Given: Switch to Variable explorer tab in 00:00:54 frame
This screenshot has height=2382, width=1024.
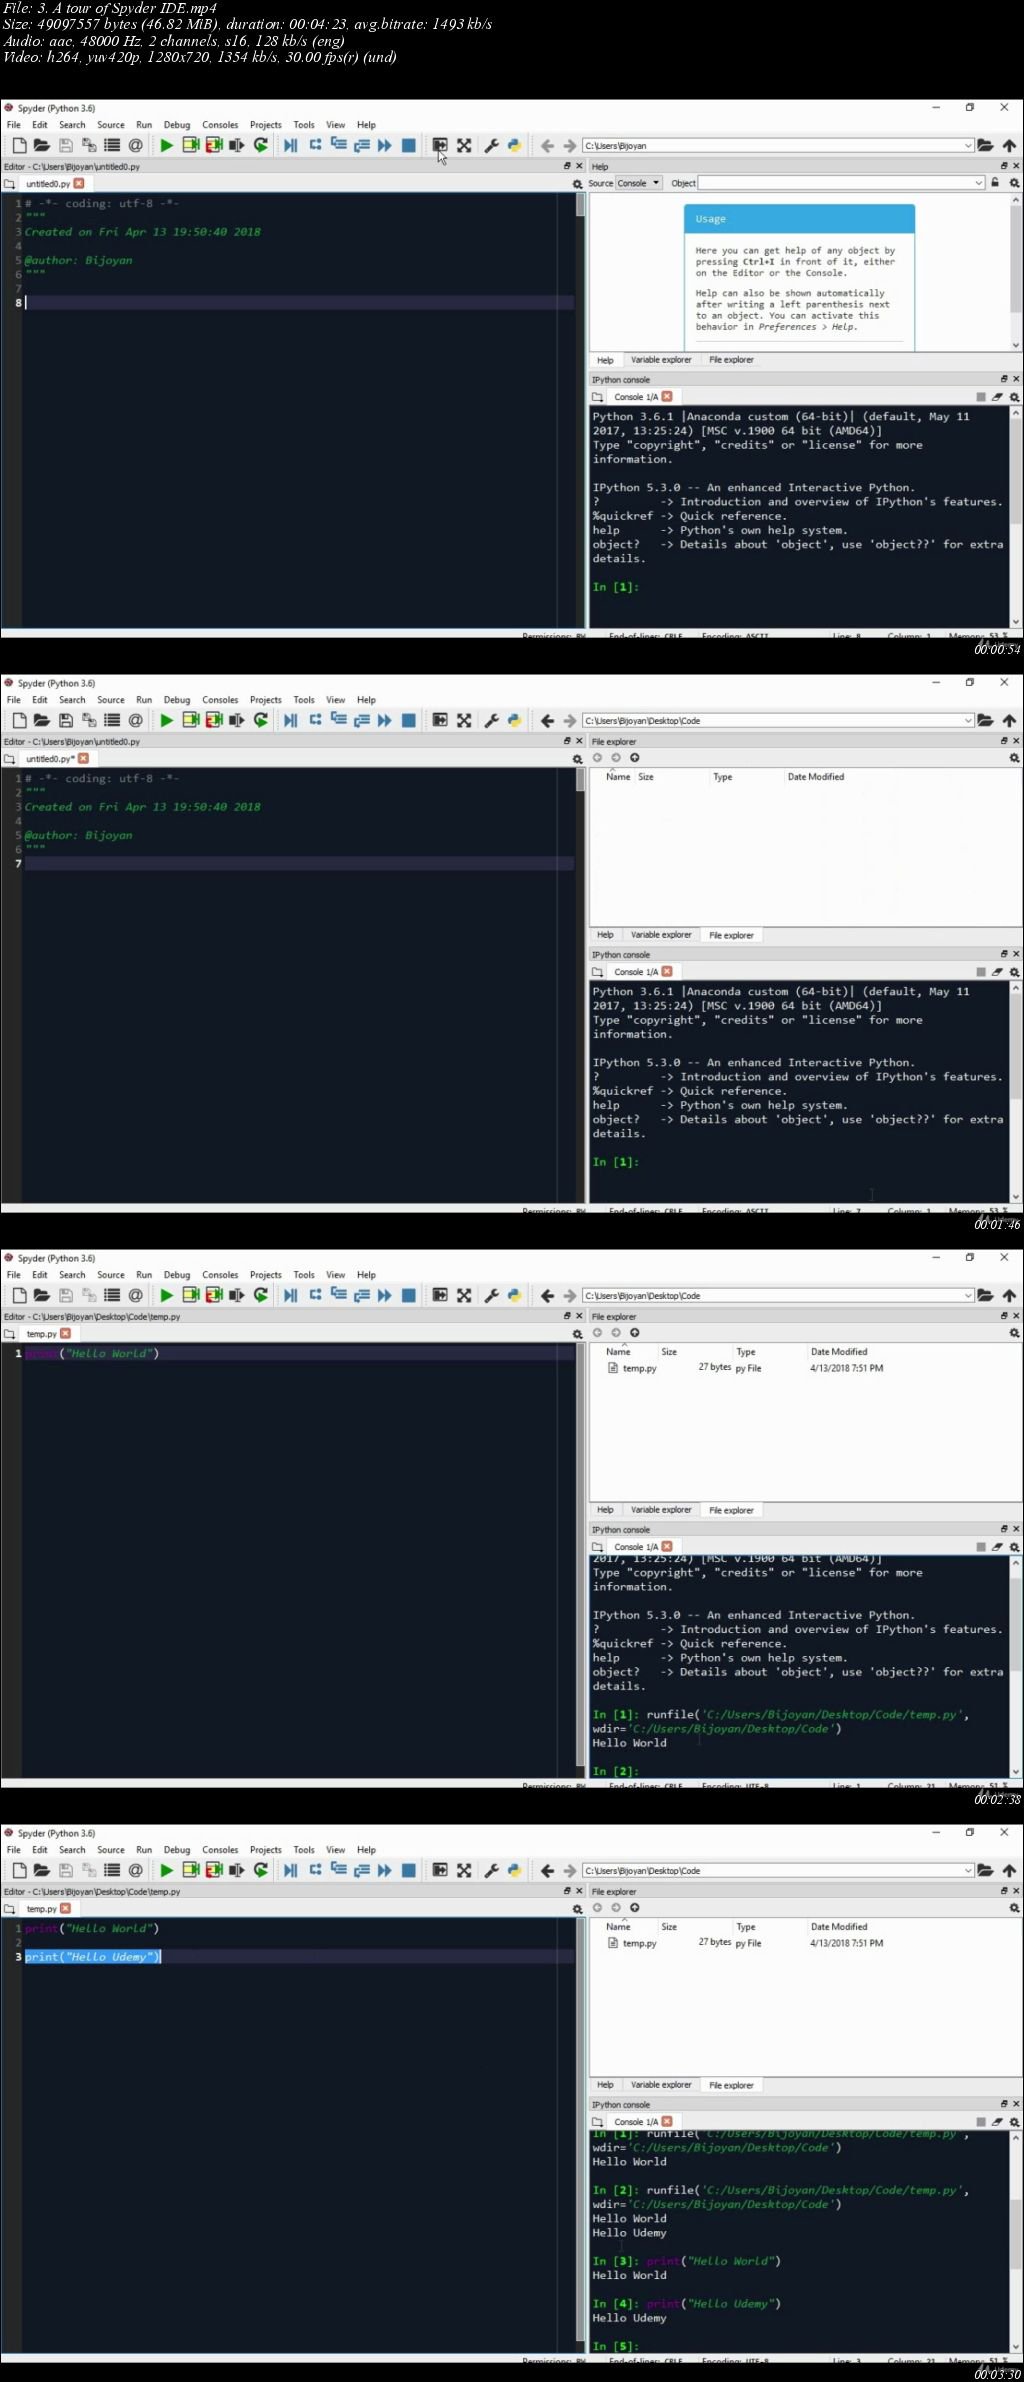Looking at the screenshot, I should tap(661, 360).
